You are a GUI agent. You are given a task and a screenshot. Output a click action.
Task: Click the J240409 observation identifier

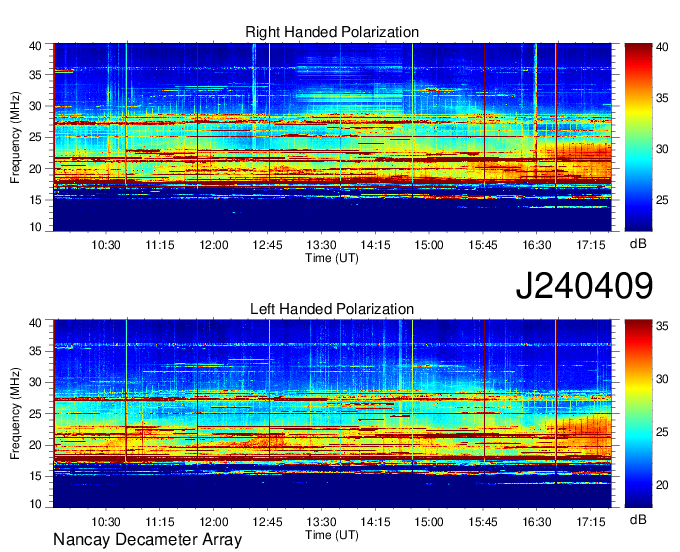coord(584,286)
